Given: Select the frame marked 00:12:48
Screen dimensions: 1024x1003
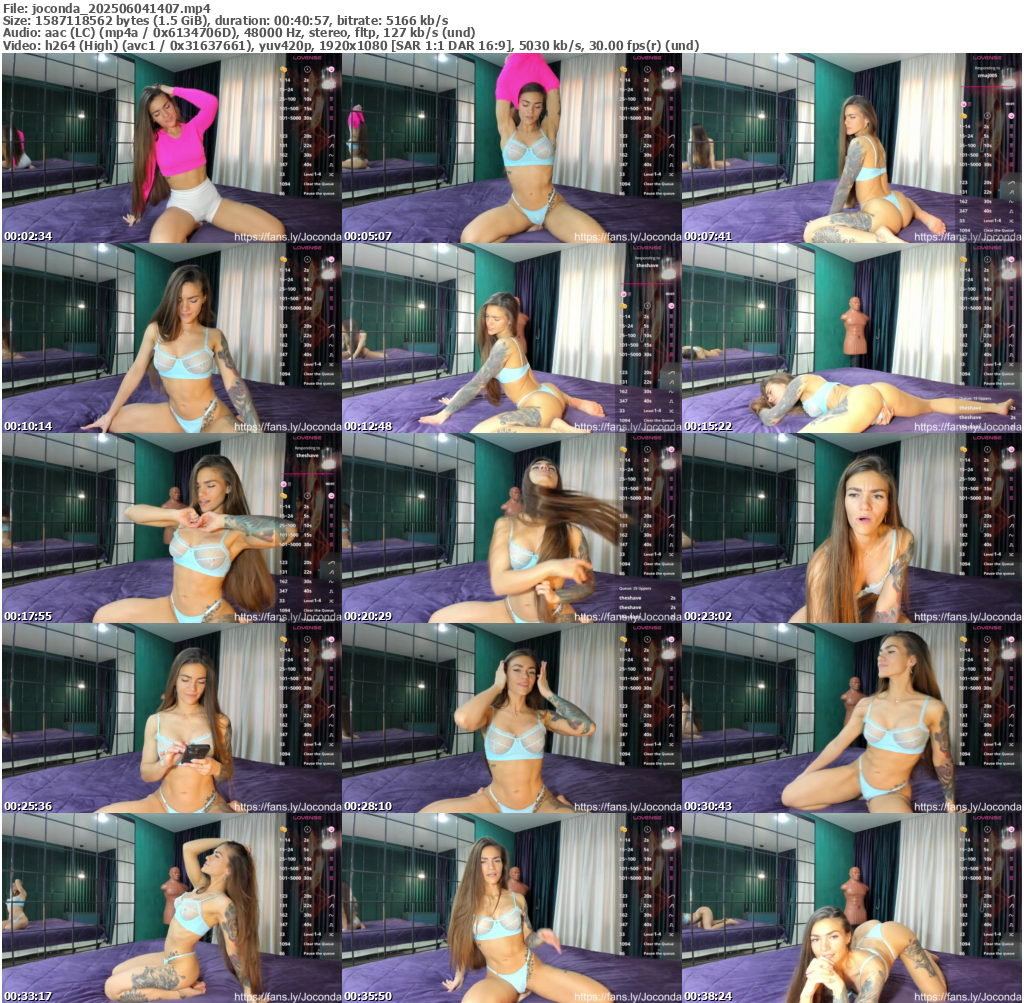Looking at the screenshot, I should (511, 338).
